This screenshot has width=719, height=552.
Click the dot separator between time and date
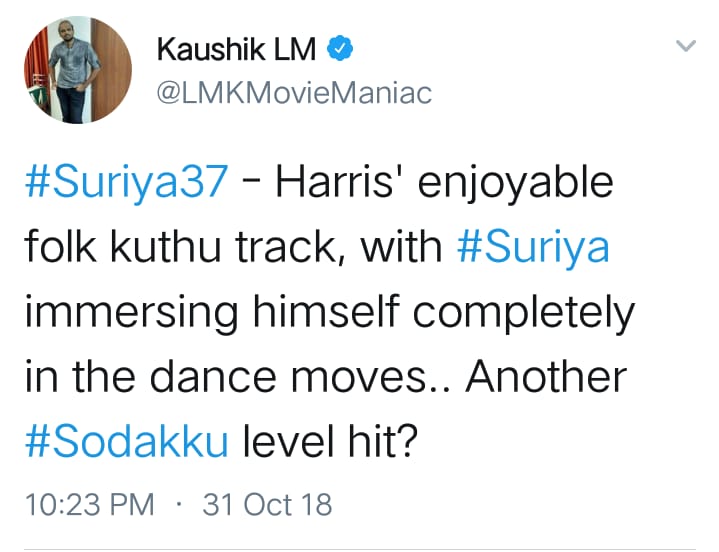click(179, 505)
